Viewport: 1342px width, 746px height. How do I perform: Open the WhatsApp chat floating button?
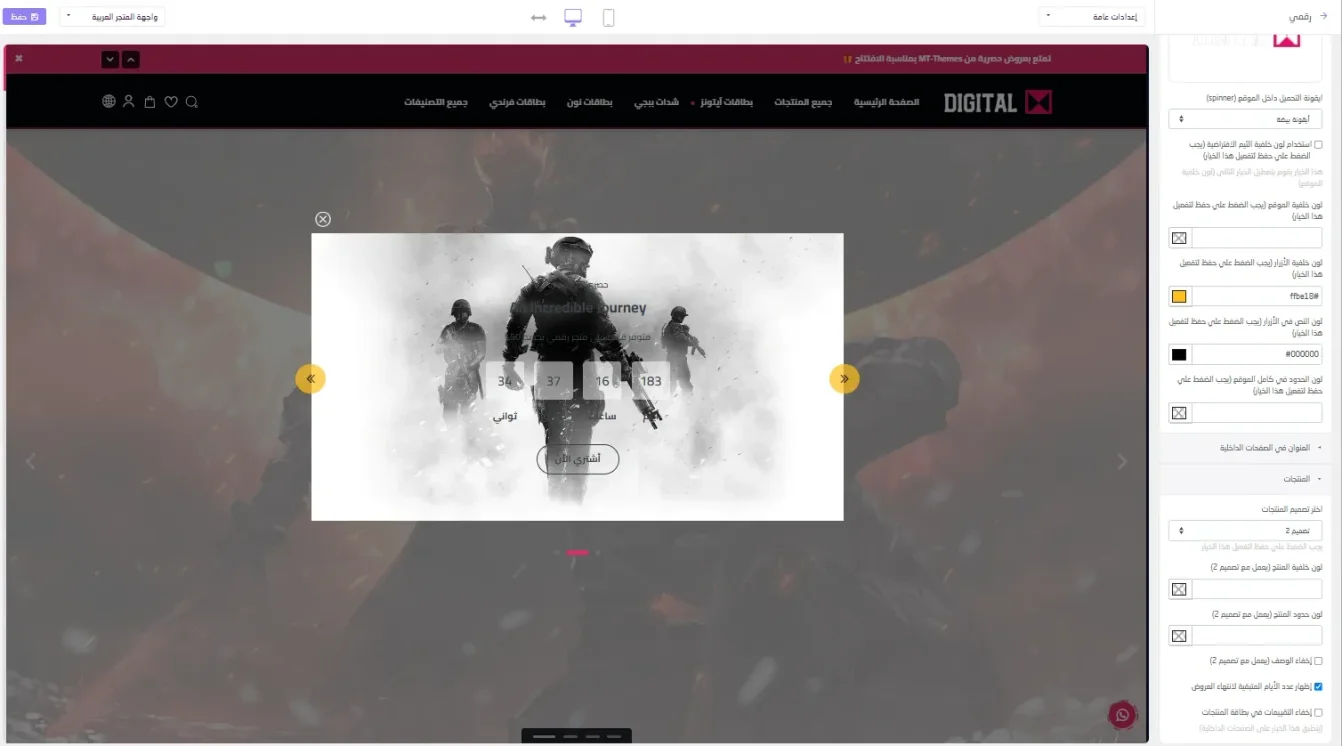coord(1122,714)
